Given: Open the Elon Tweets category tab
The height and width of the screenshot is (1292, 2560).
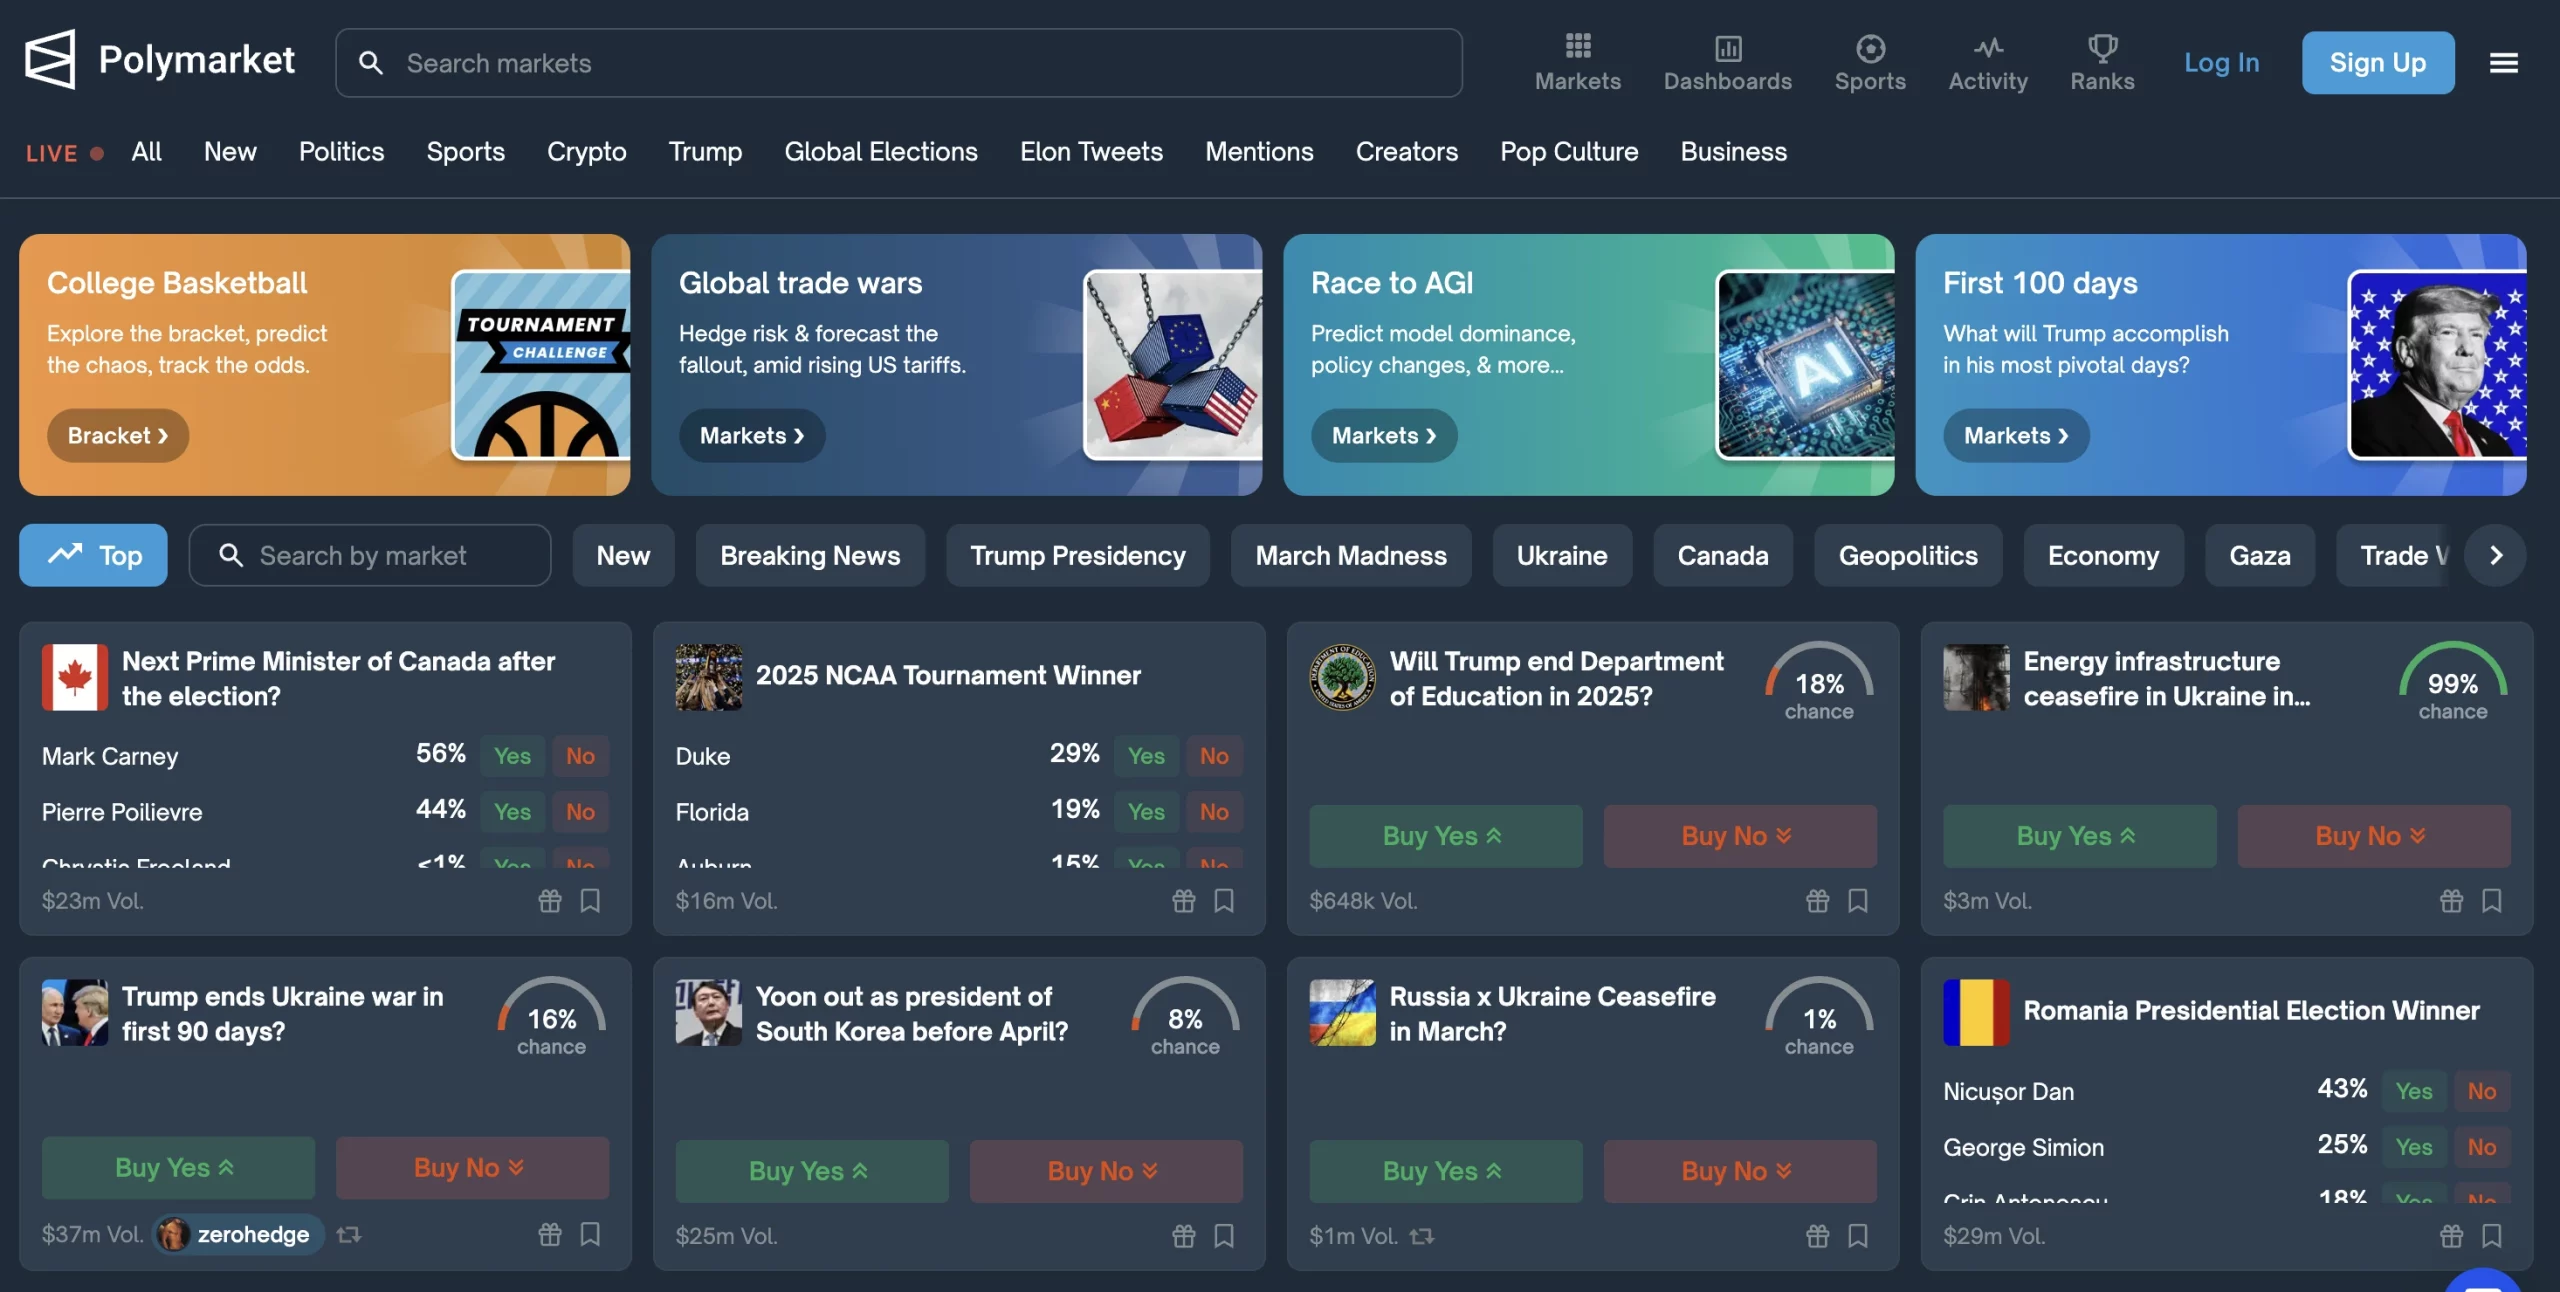Looking at the screenshot, I should (x=1091, y=152).
